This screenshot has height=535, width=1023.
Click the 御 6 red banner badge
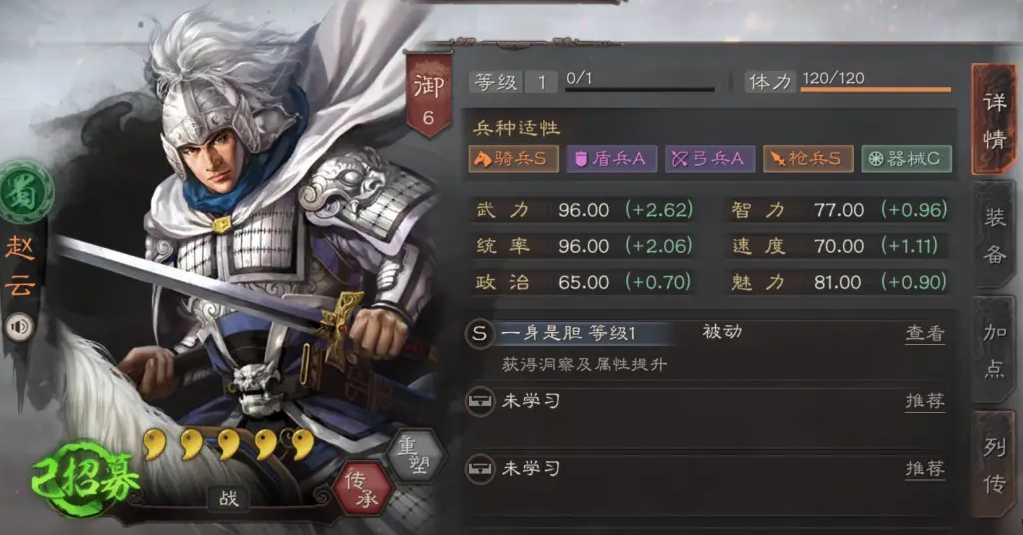click(428, 97)
